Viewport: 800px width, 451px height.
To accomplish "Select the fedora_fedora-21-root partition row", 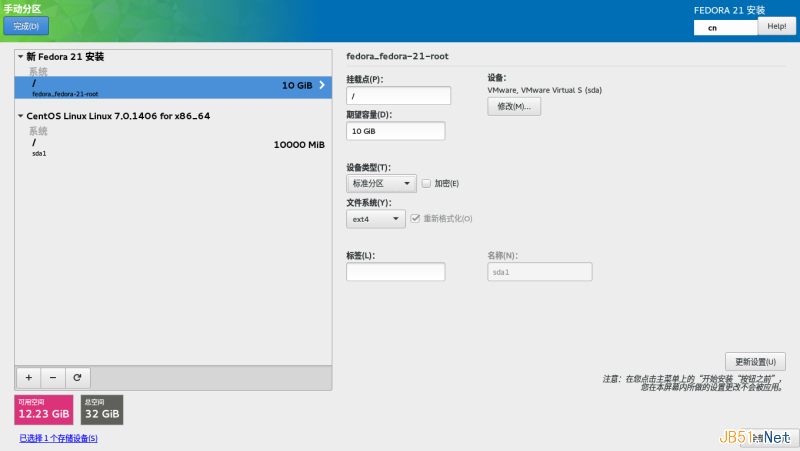I will pos(173,87).
